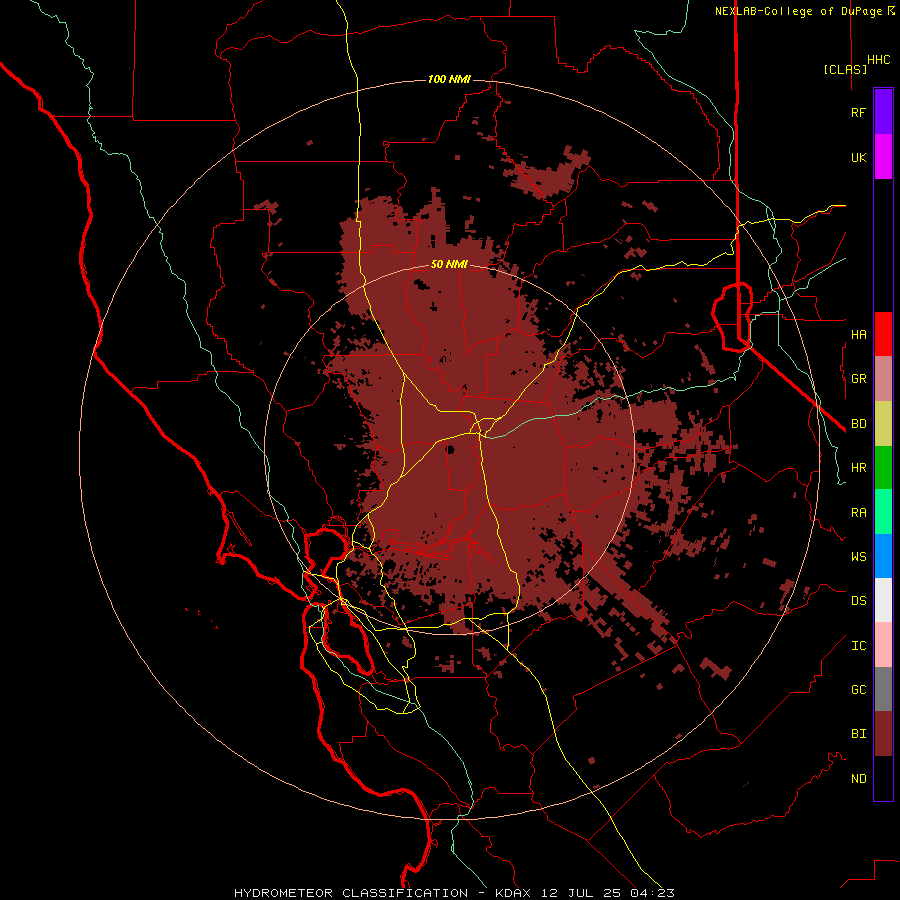This screenshot has width=900, height=900.
Task: Click the IC light pink legend swatch
Action: [x=883, y=645]
